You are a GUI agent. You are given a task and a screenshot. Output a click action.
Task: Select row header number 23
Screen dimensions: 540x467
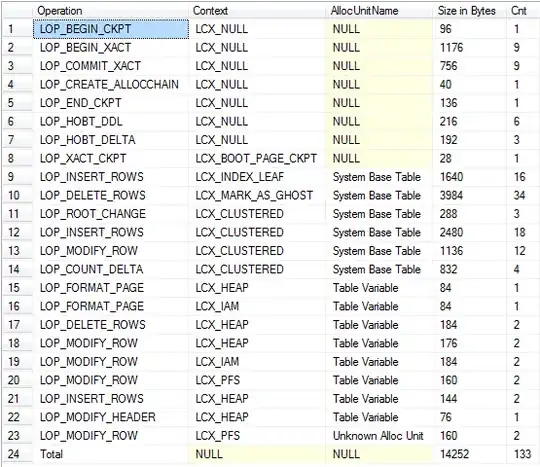point(17,436)
